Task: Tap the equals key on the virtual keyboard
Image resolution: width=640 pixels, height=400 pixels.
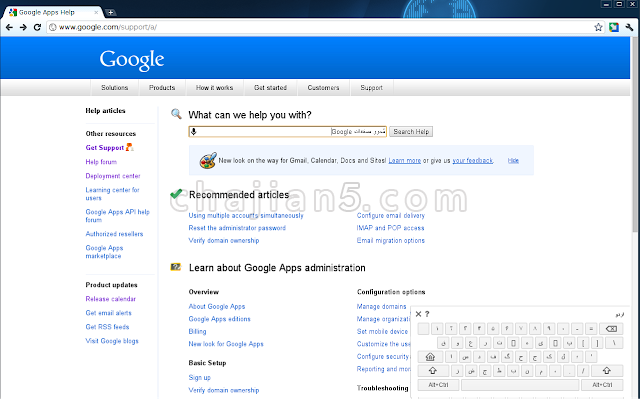Action: 591,329
